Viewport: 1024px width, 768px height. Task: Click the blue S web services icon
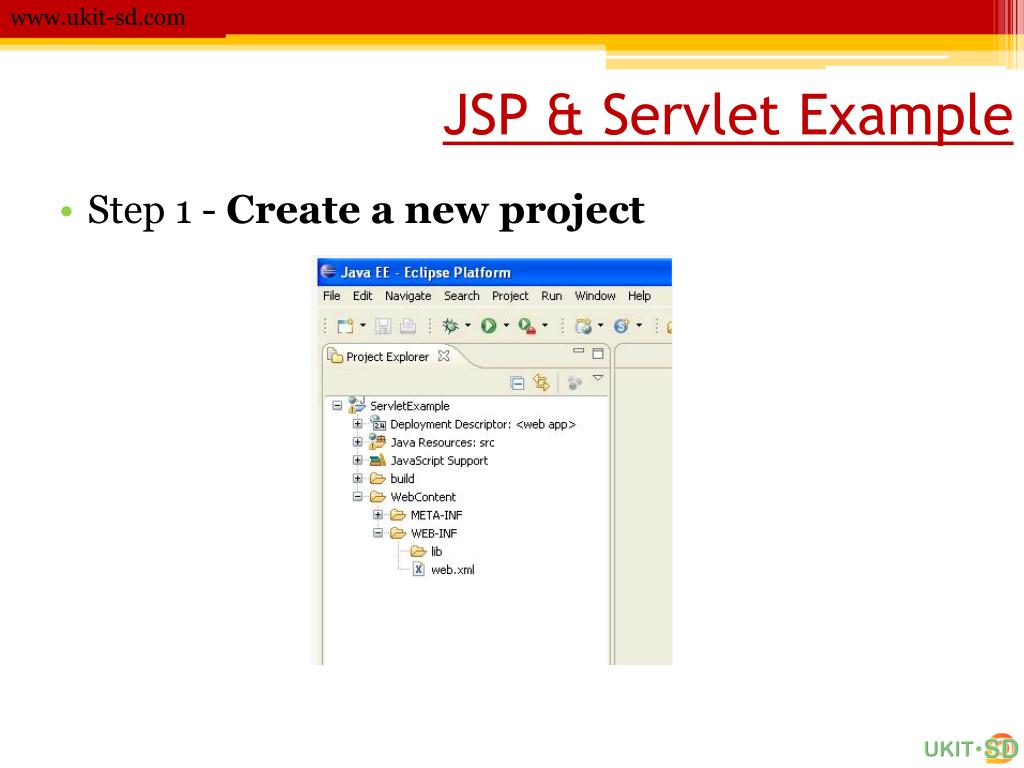coord(622,326)
